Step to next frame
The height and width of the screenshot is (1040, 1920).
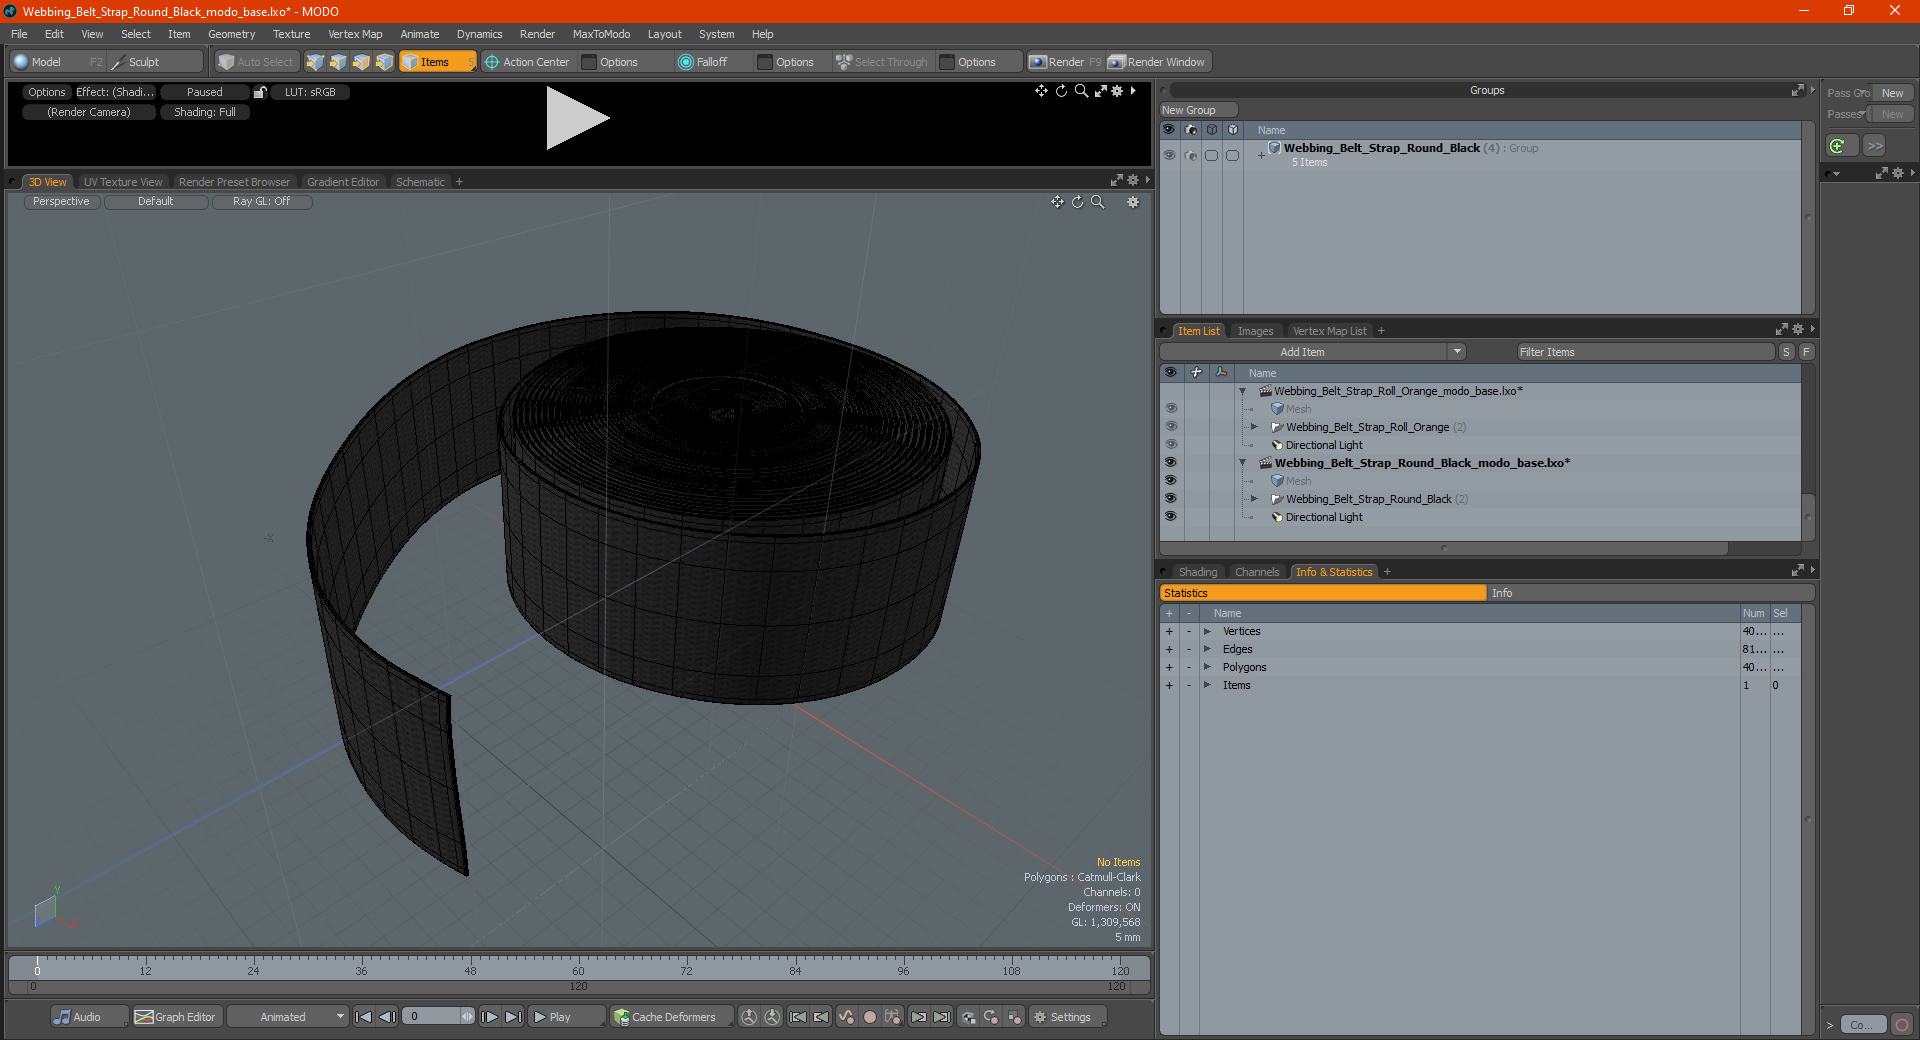point(490,1017)
